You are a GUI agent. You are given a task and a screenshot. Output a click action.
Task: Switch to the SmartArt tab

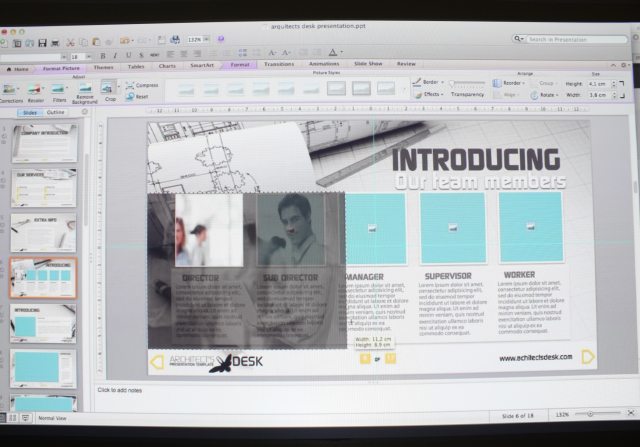pos(202,65)
